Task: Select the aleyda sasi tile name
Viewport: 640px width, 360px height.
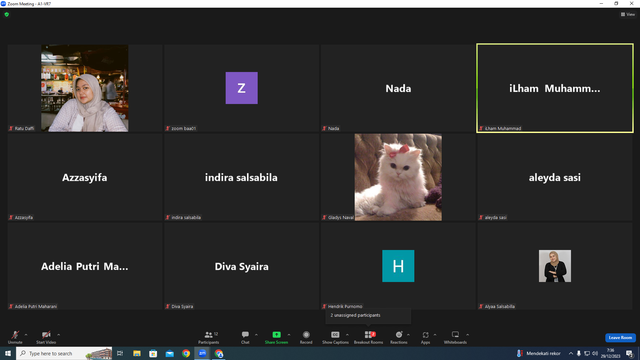Action: [555, 178]
